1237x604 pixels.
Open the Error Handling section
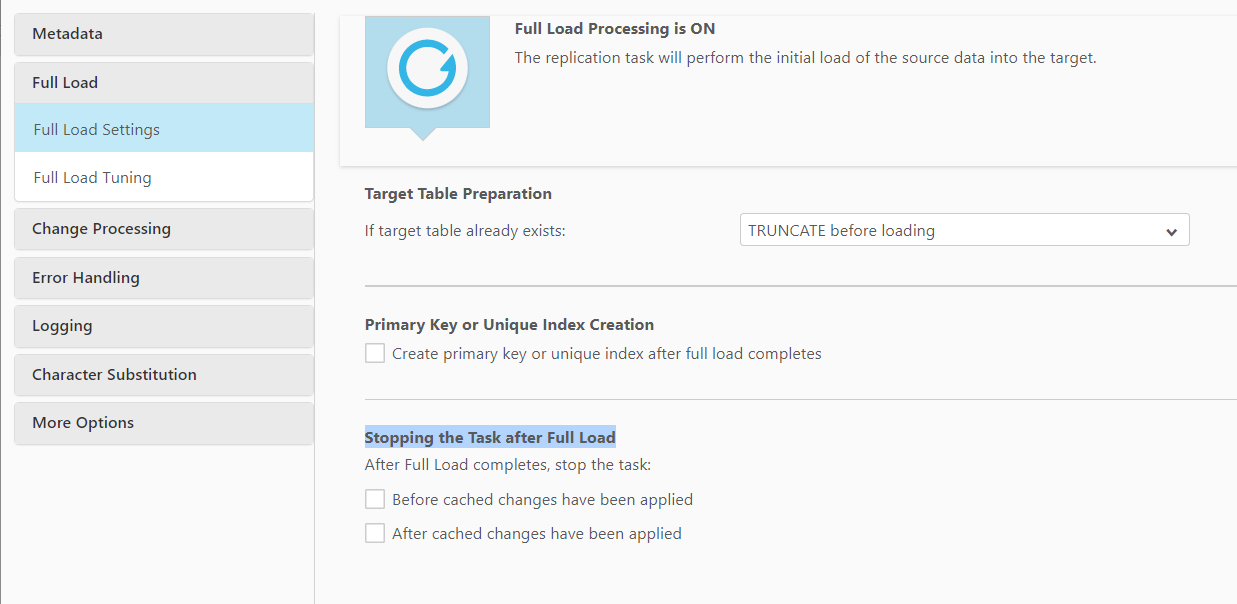click(x=164, y=278)
